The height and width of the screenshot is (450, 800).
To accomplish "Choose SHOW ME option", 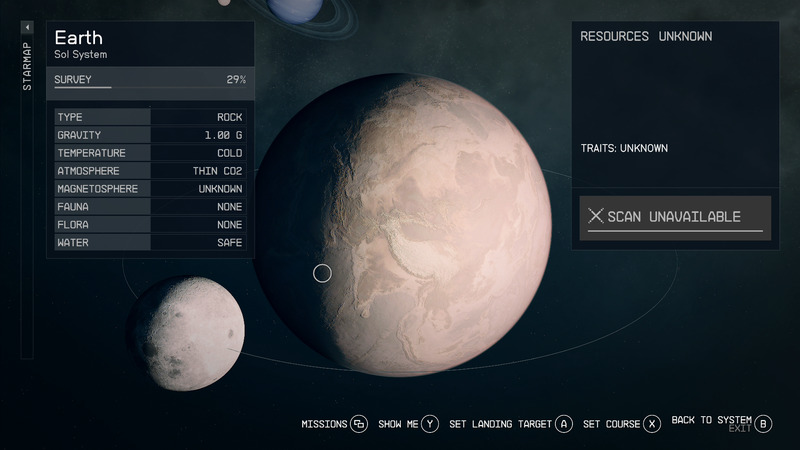I will [x=398, y=424].
